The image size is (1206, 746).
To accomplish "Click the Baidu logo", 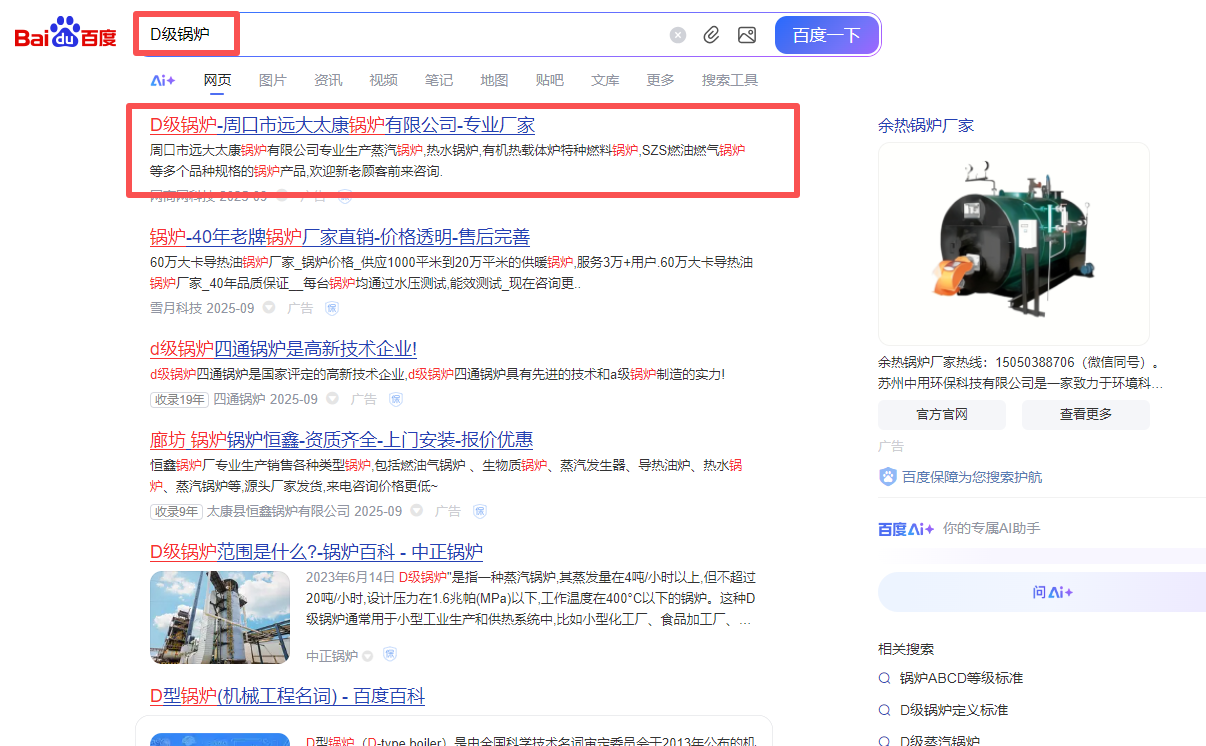I will point(66,35).
